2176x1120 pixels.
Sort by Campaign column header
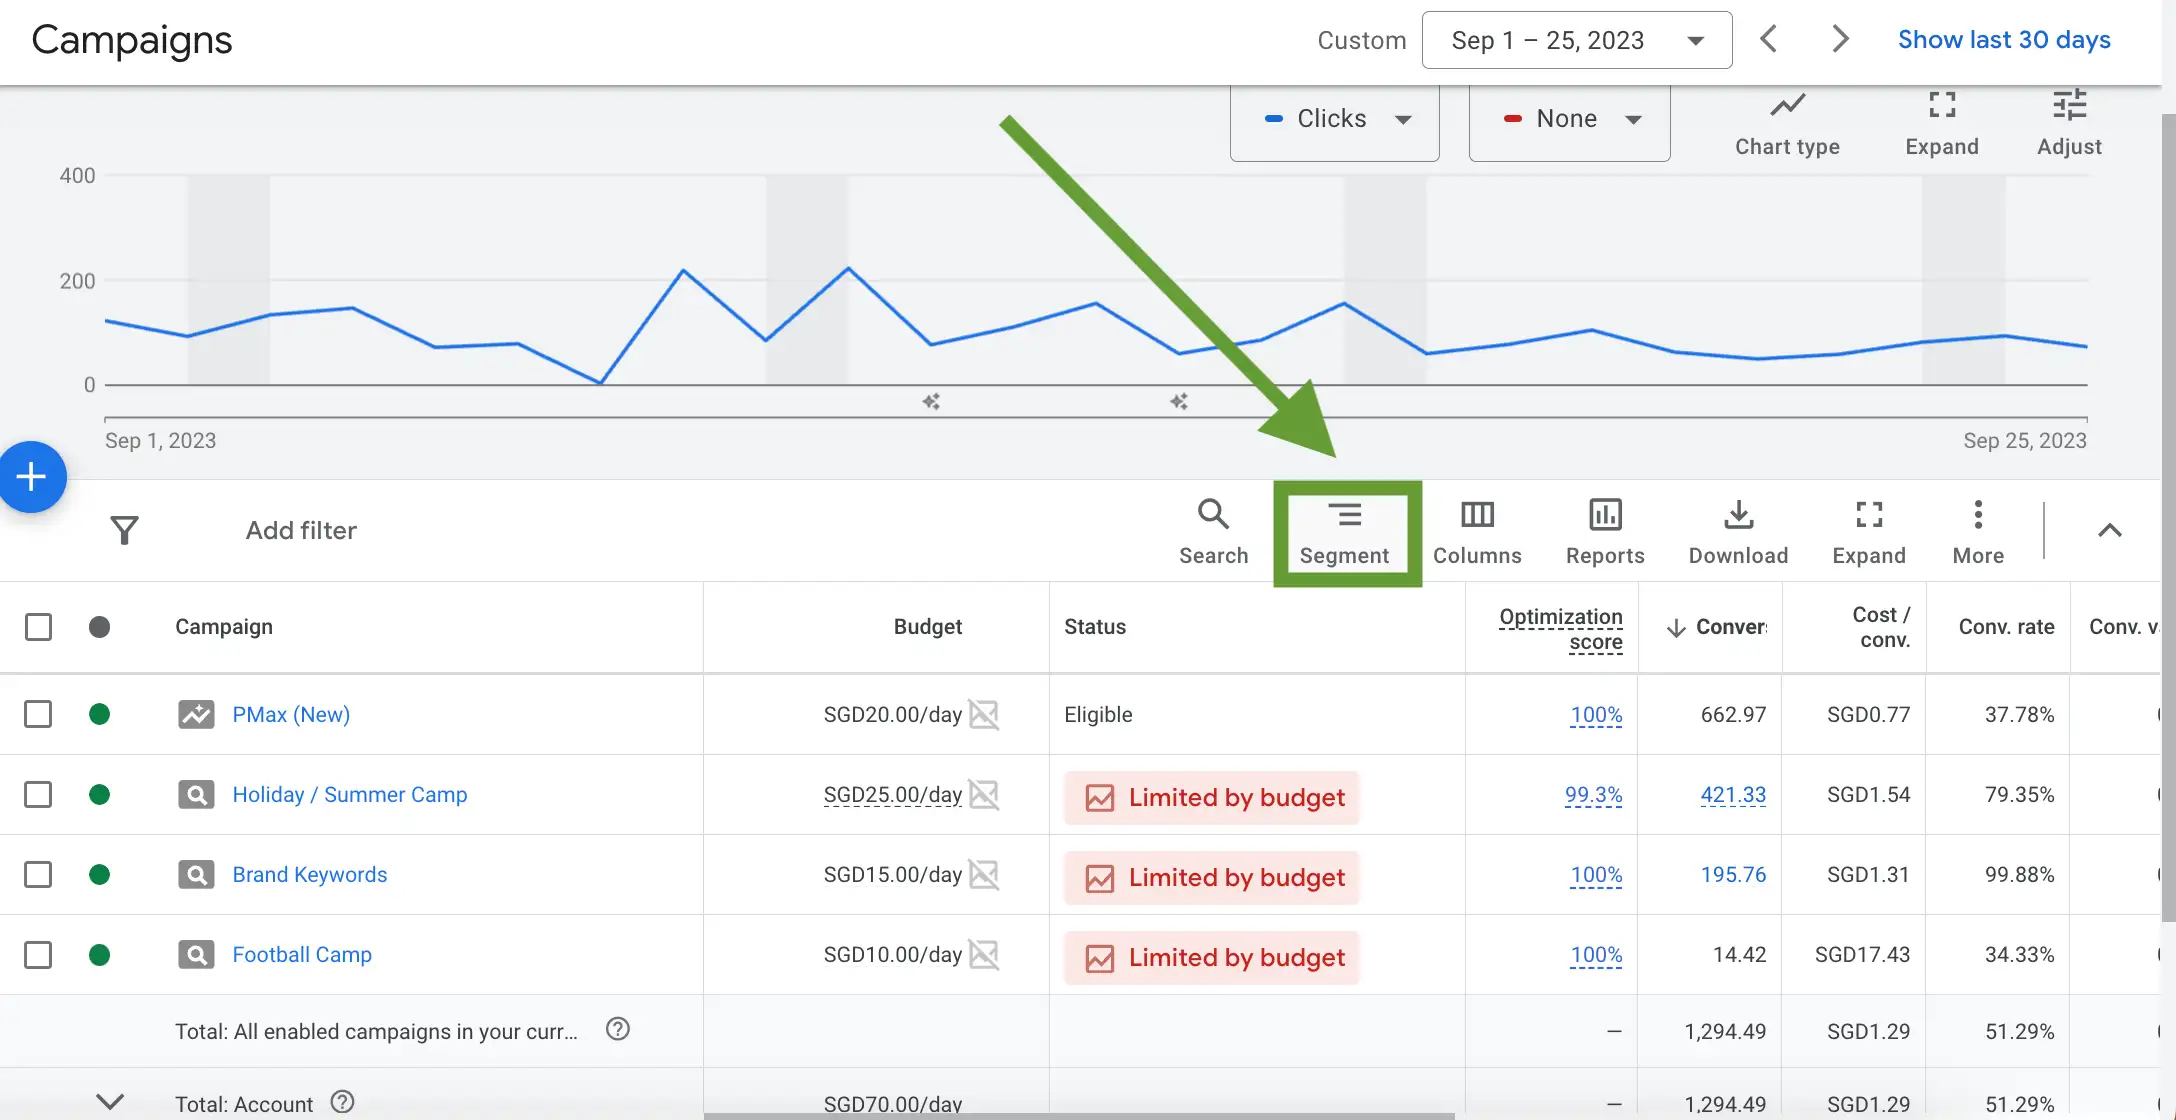(x=224, y=627)
